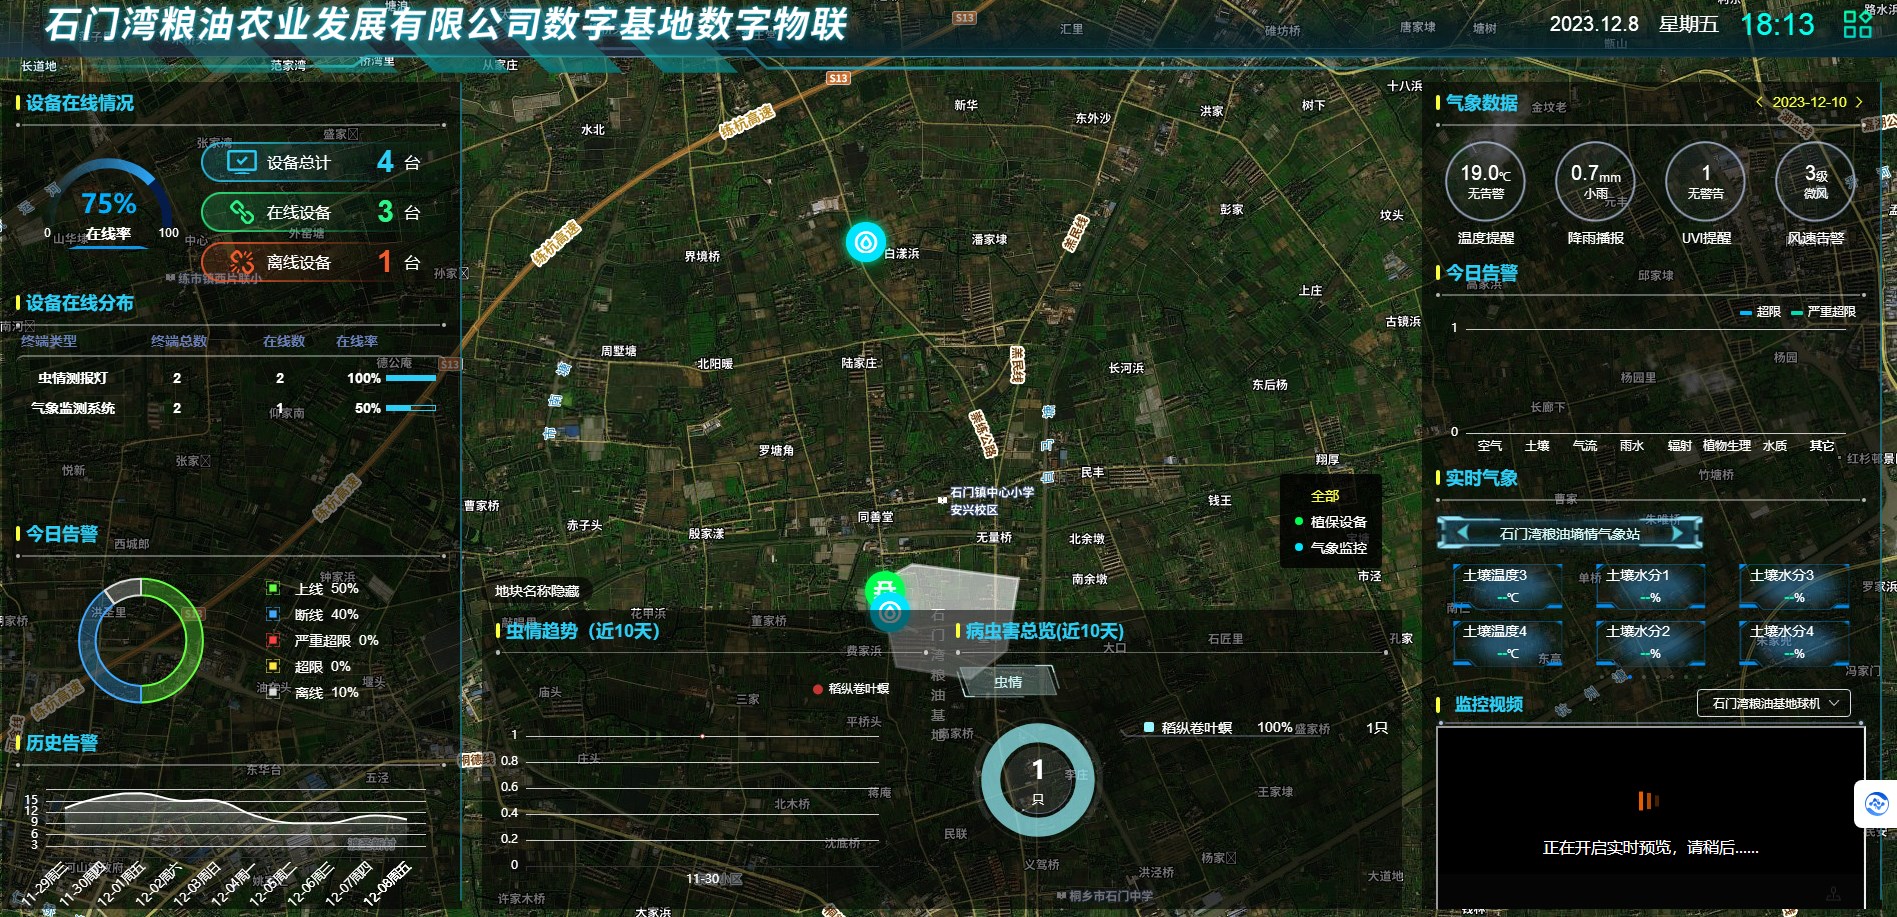Click the 2023-12-10 date text

click(1809, 102)
